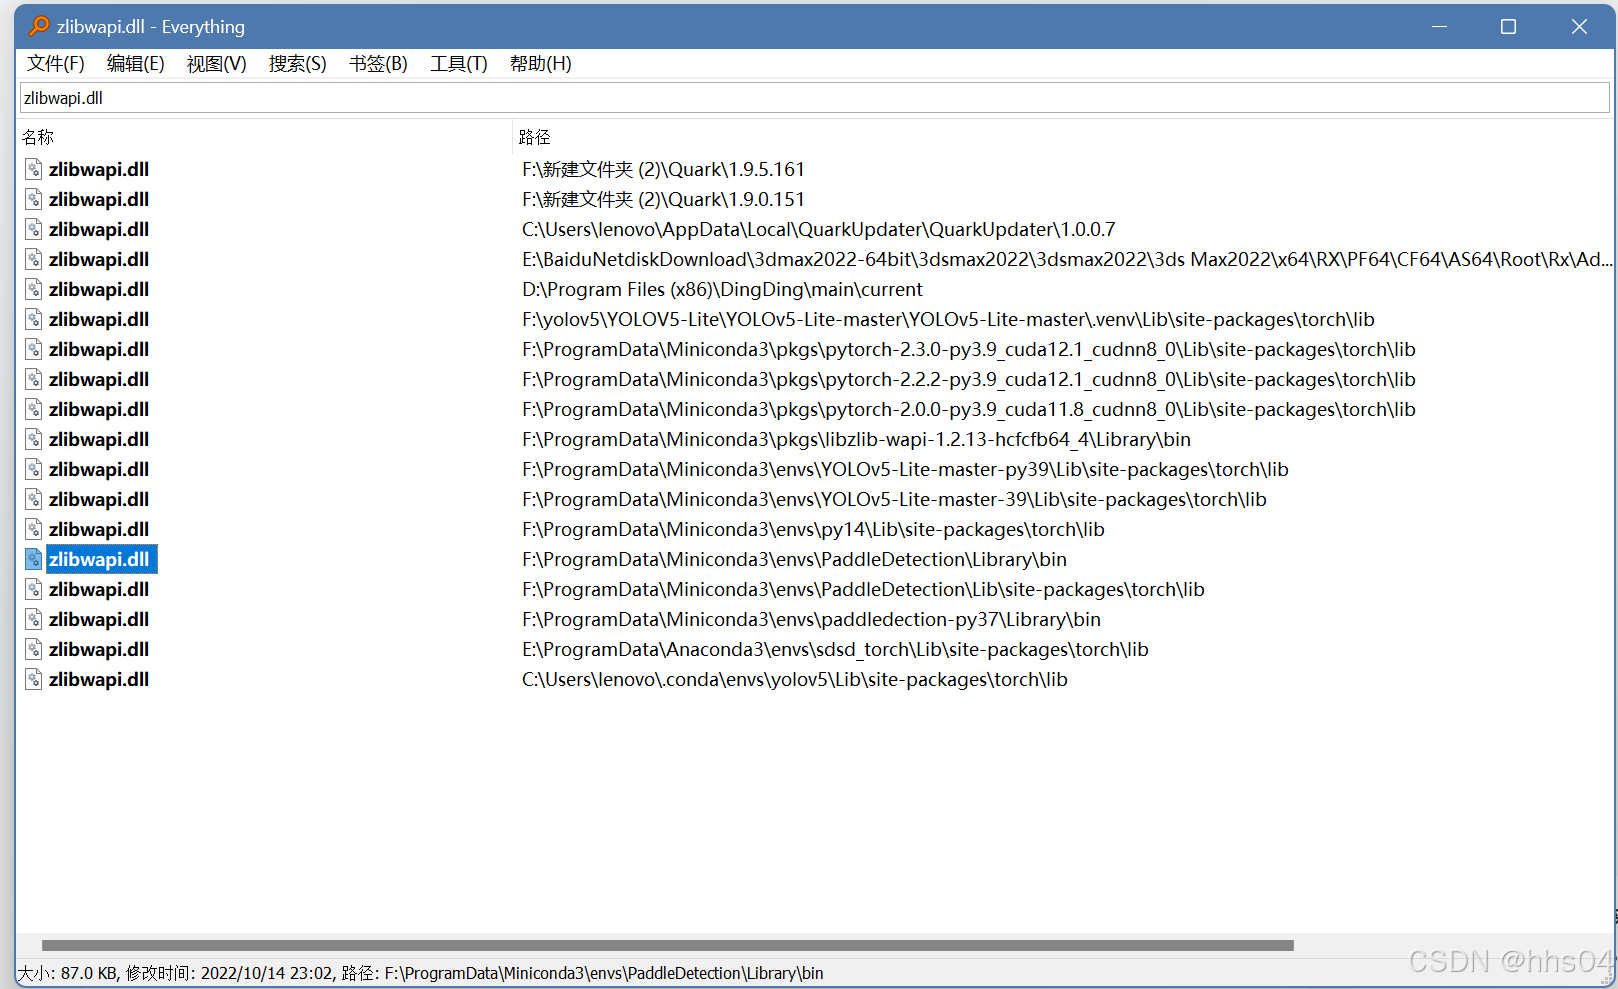
Task: Click inside the zlibwapi.dll search input field
Action: pyautogui.click(x=400, y=97)
